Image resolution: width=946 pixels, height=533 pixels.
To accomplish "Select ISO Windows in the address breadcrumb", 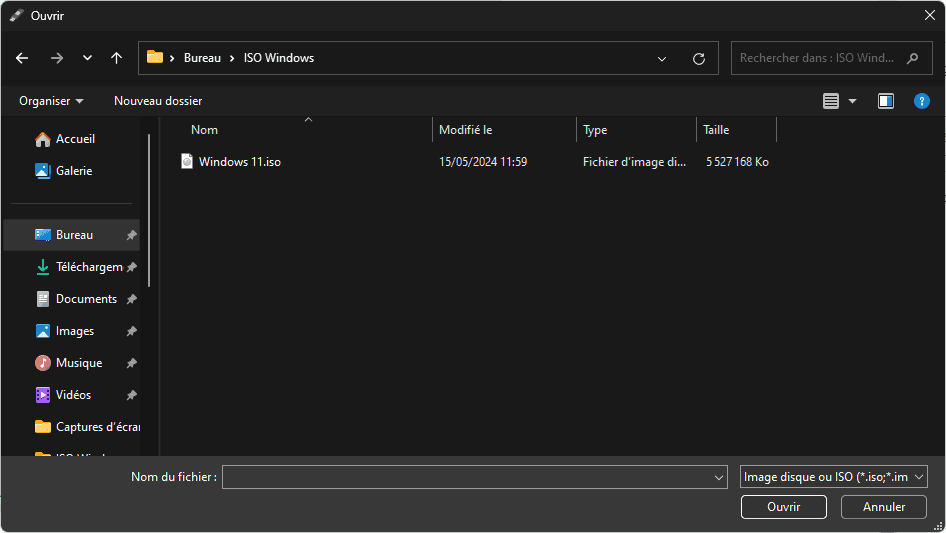I will click(x=279, y=58).
